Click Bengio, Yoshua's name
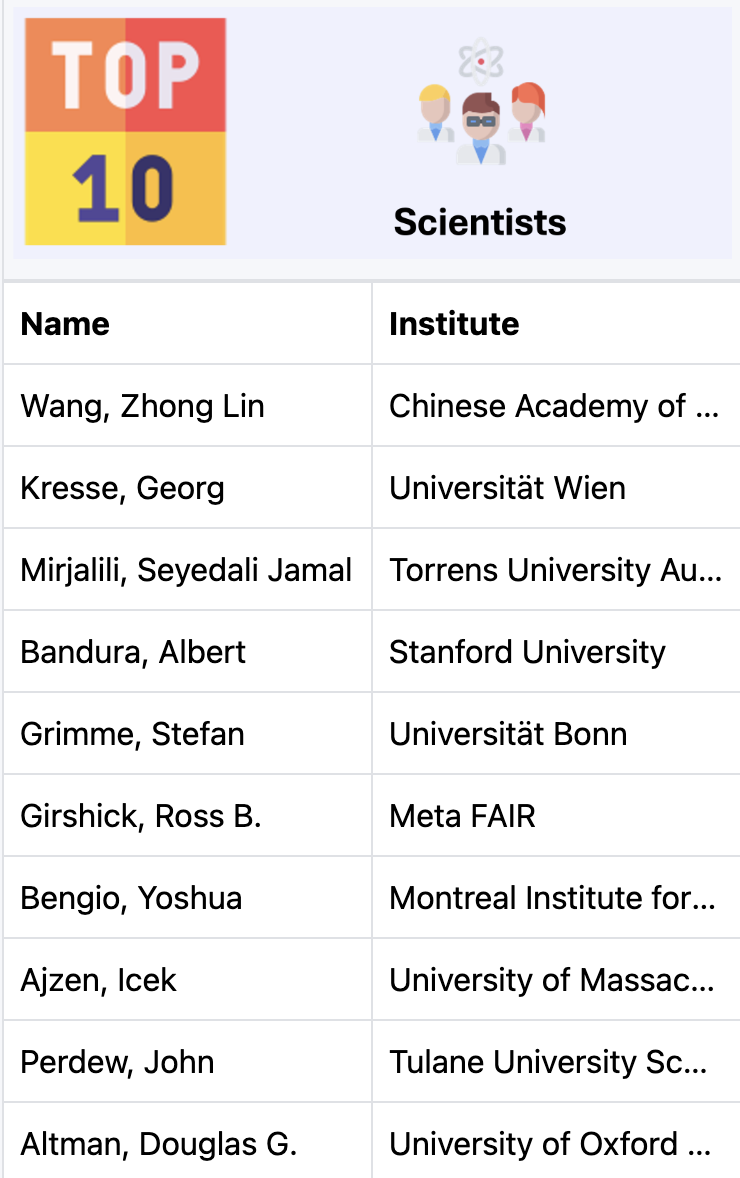740x1178 pixels. (x=131, y=898)
